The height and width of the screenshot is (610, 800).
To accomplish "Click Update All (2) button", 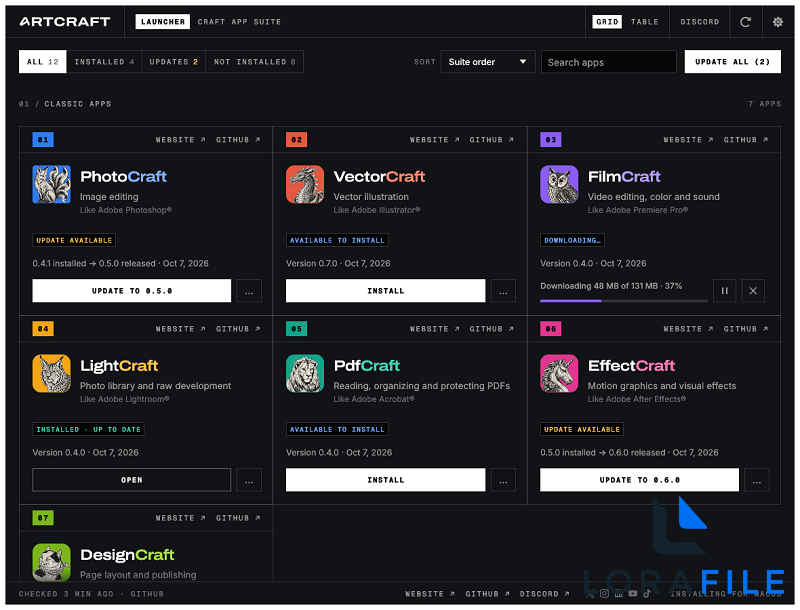I will pos(733,62).
